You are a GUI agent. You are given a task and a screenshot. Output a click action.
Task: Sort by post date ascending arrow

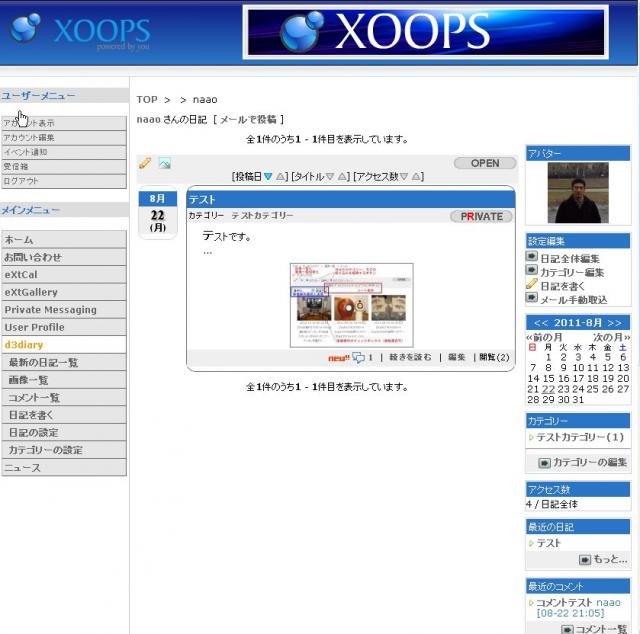(x=280, y=176)
